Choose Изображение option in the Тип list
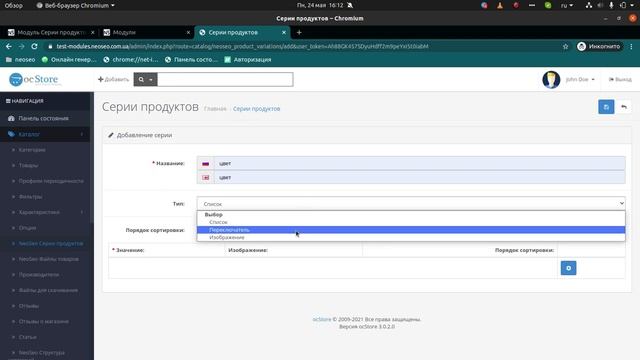The width and height of the screenshot is (640, 360). (411, 237)
